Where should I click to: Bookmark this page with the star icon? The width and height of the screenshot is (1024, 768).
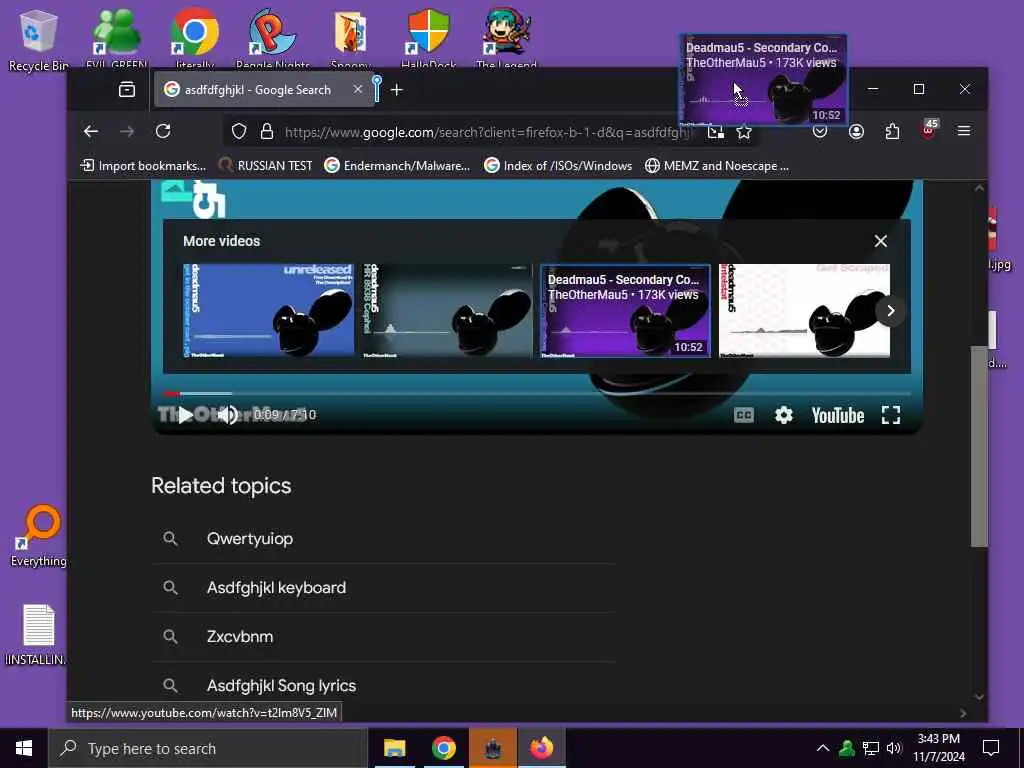744,133
